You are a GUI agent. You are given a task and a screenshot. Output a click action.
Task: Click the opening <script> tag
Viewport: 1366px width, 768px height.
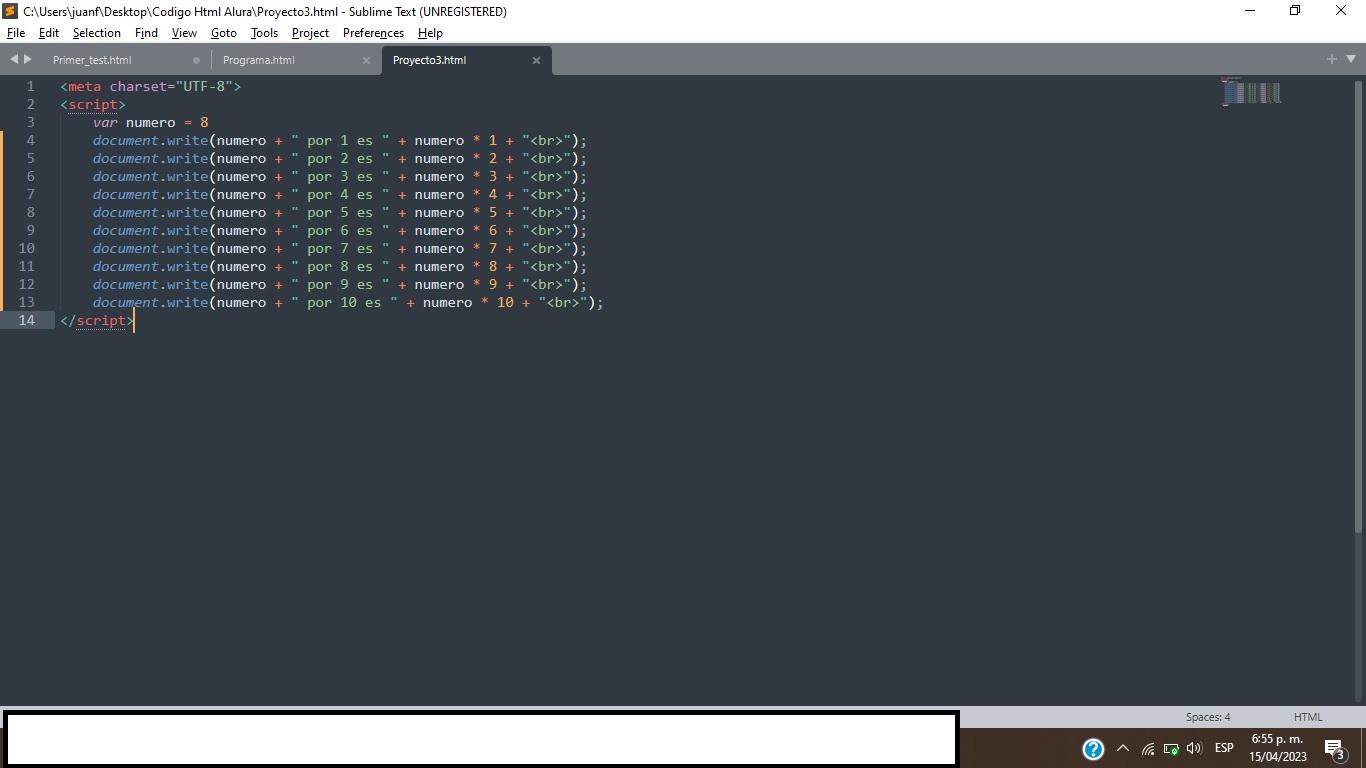93,104
